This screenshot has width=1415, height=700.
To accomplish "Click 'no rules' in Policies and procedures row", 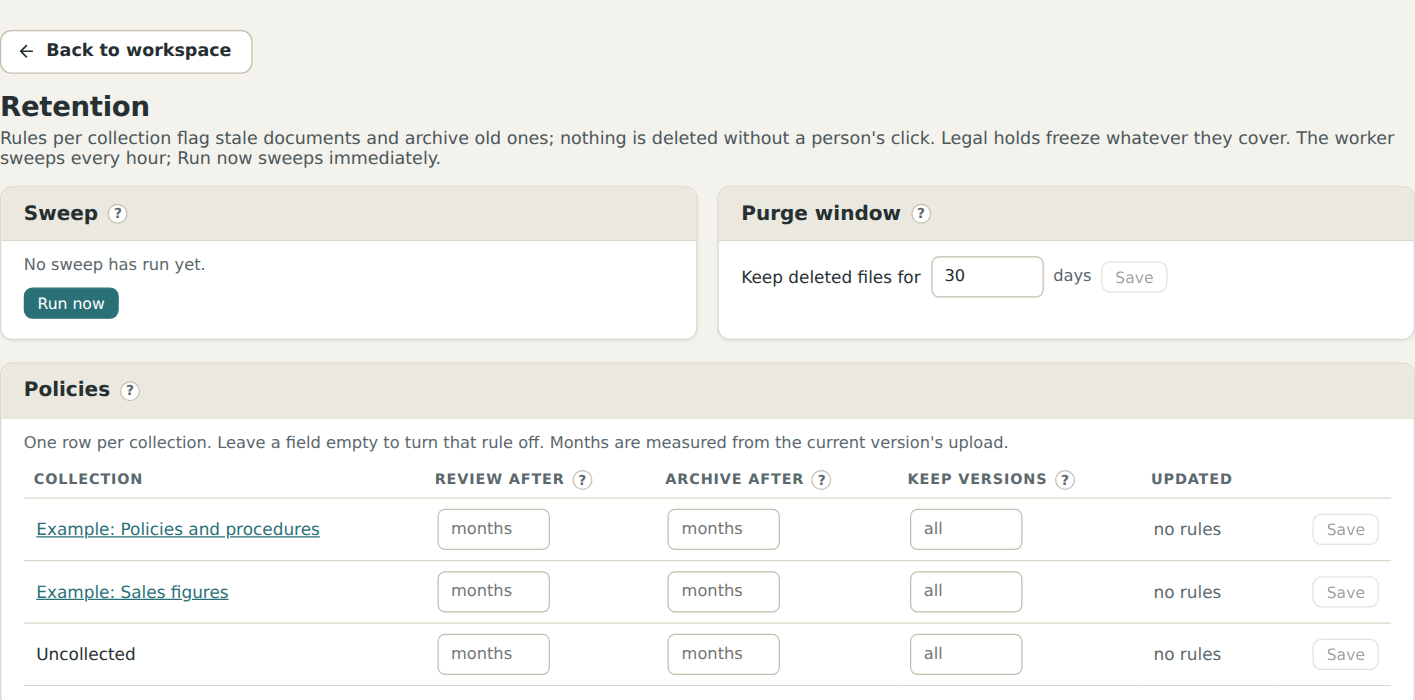I will [x=1187, y=529].
